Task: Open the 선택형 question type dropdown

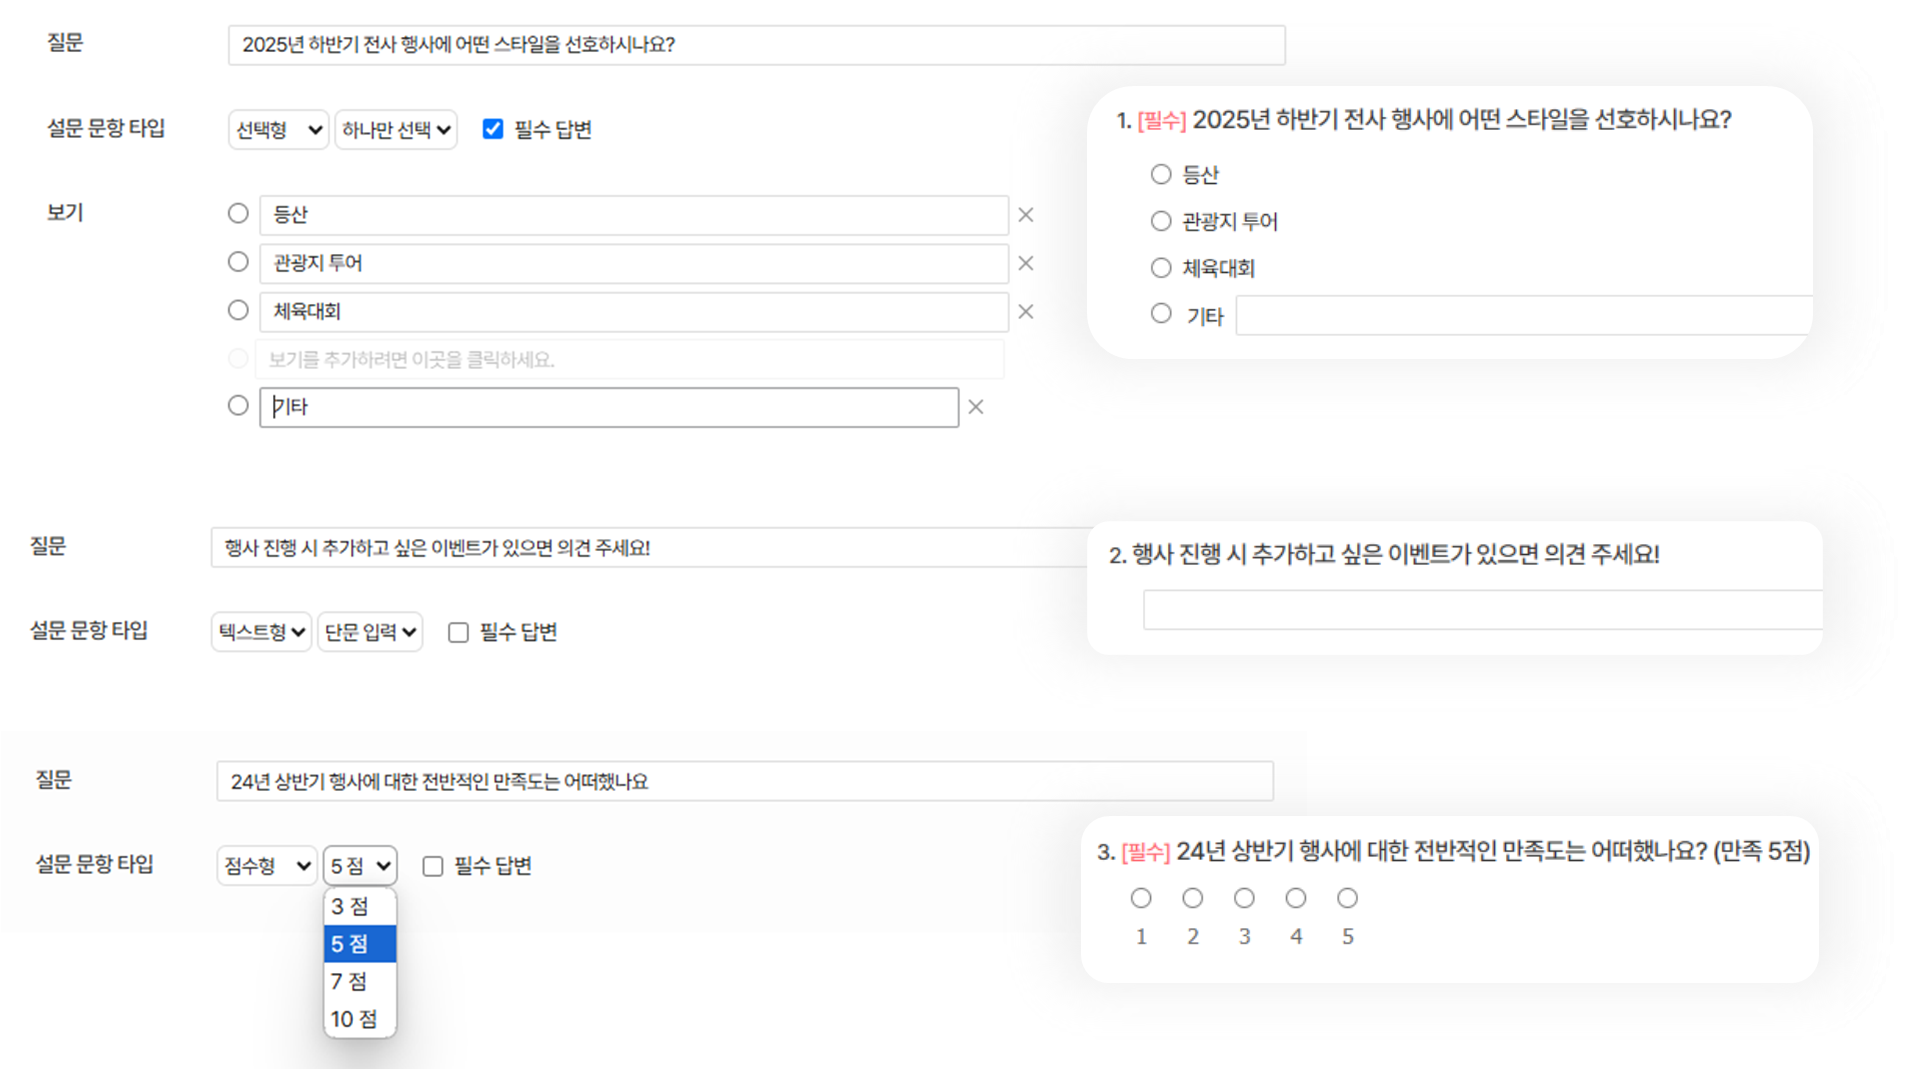Action: pyautogui.click(x=278, y=130)
